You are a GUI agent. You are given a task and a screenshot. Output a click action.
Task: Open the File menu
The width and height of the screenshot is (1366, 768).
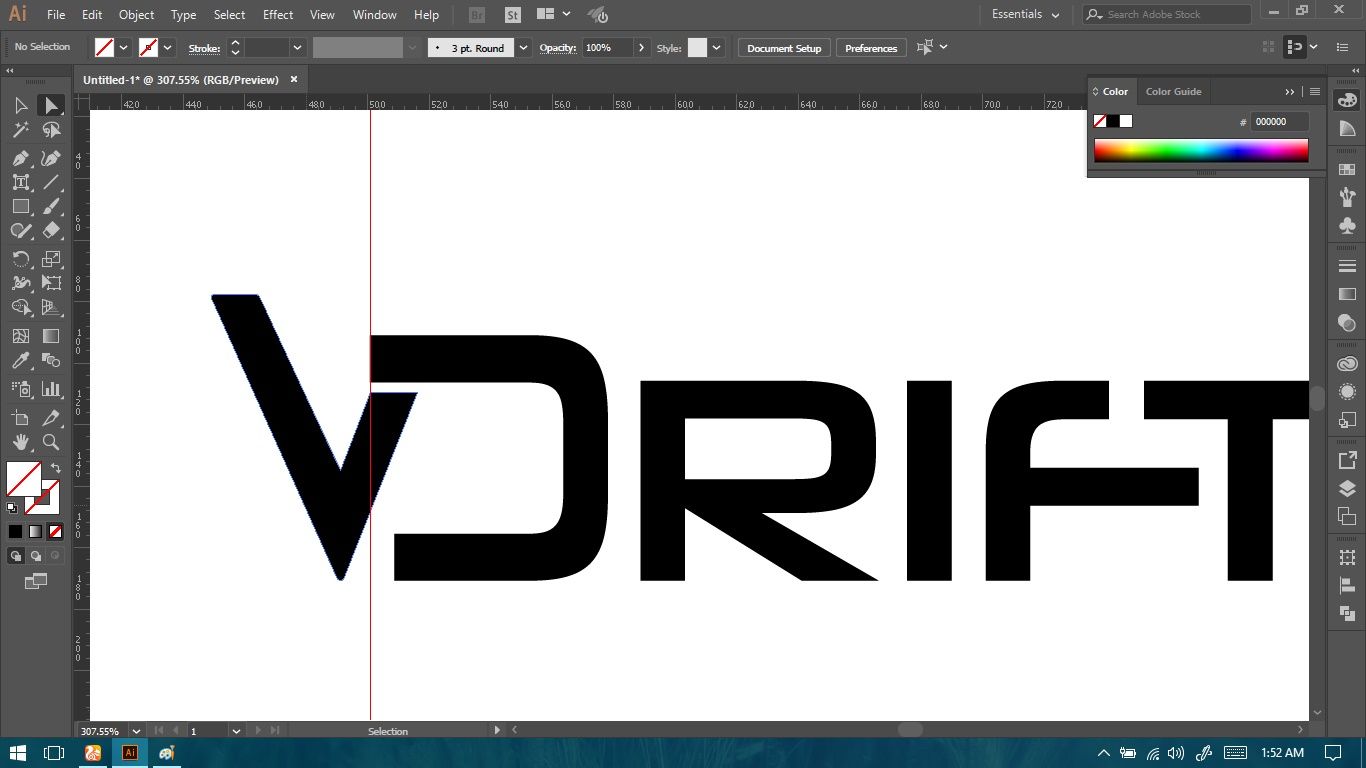click(56, 15)
